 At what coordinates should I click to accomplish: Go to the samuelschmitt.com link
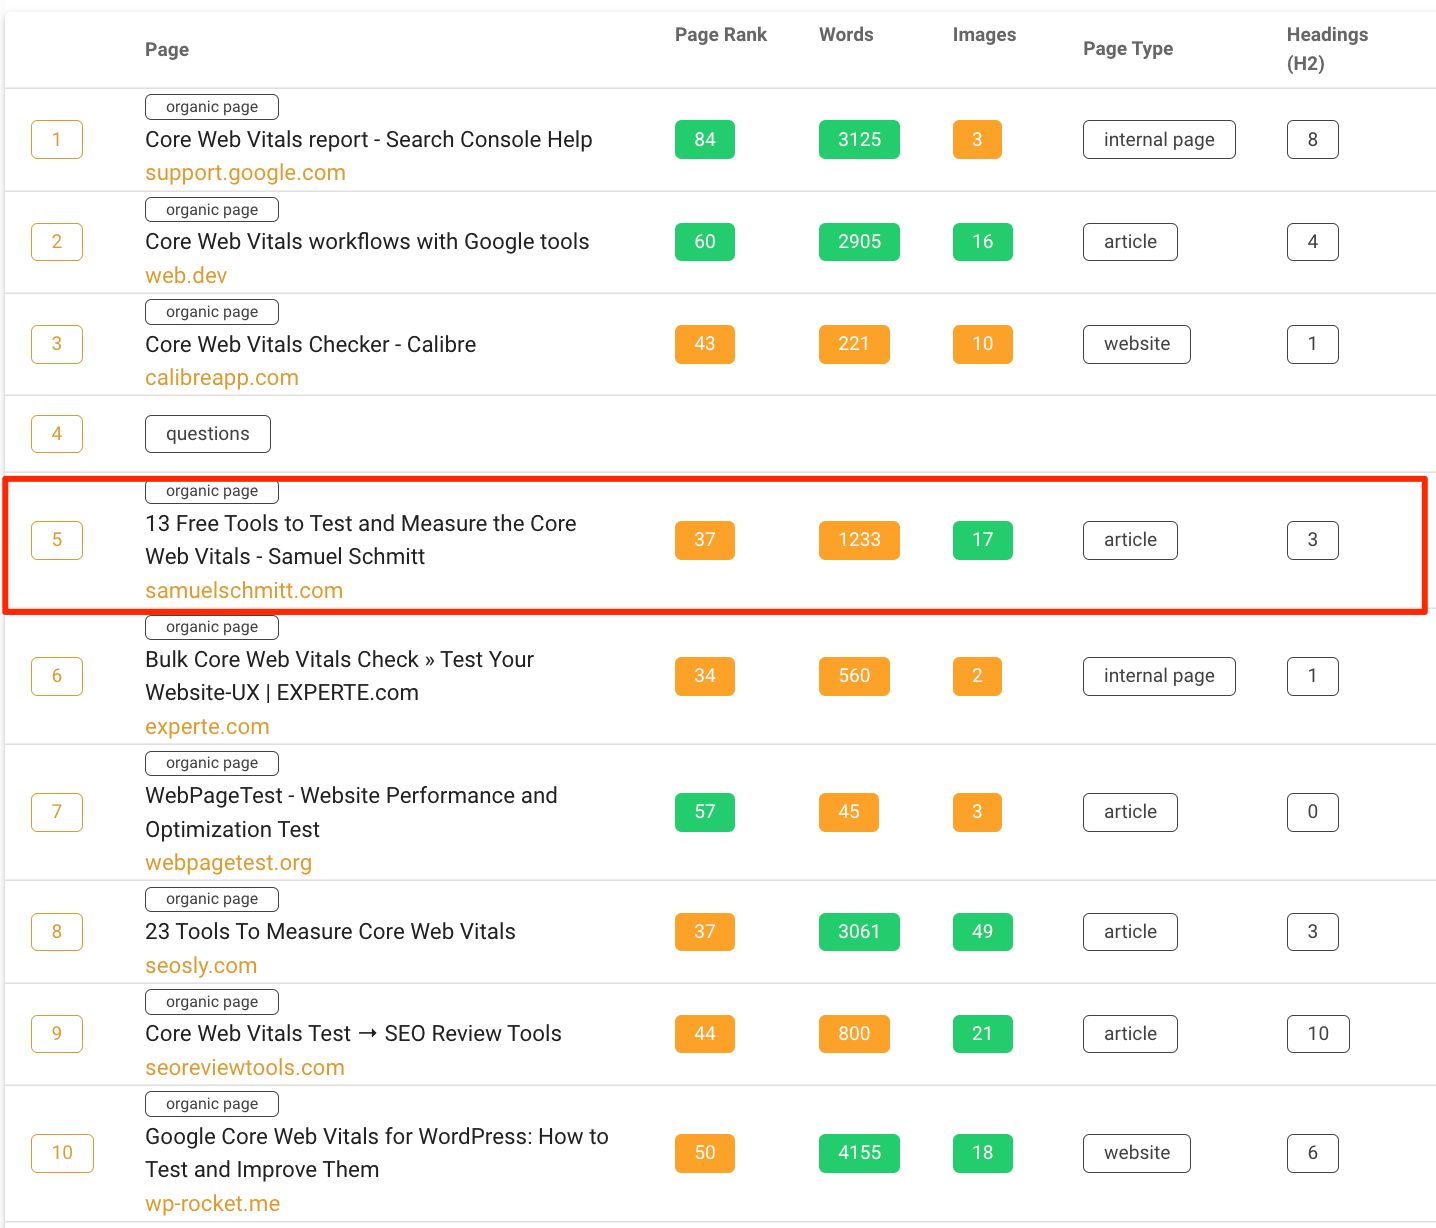[x=244, y=591]
